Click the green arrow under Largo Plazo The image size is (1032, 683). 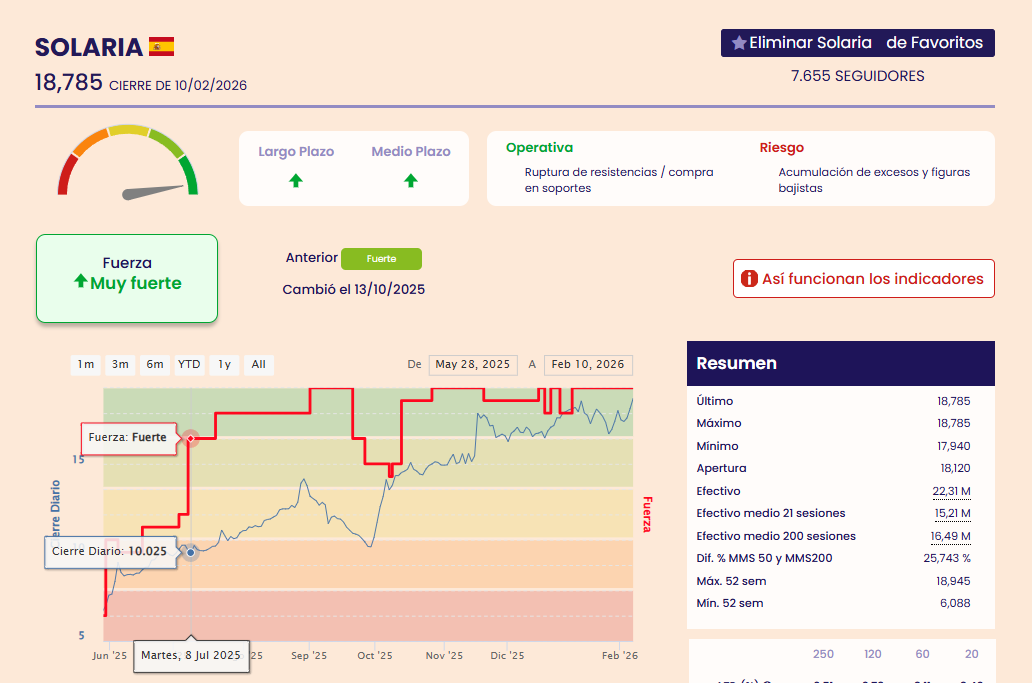click(x=296, y=180)
